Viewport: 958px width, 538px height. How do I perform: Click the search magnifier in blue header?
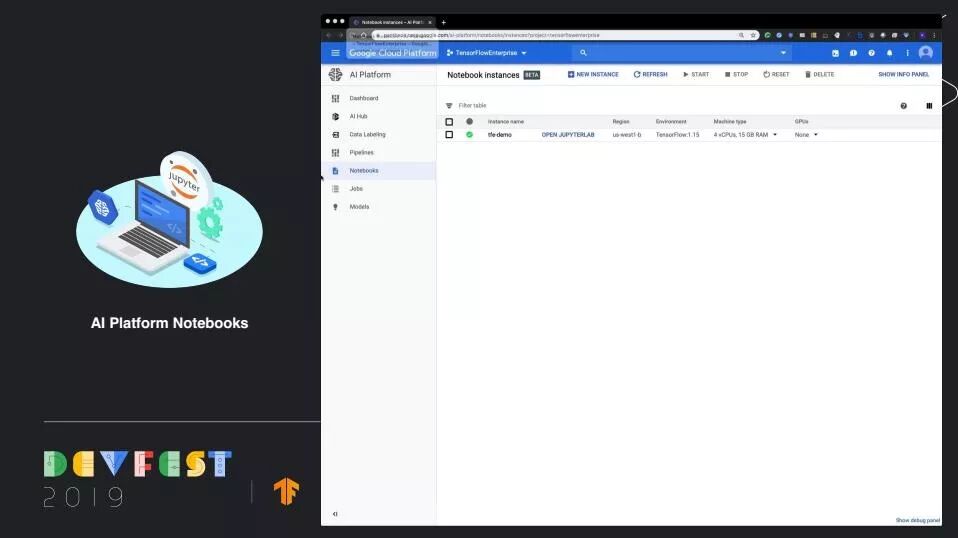[x=583, y=53]
